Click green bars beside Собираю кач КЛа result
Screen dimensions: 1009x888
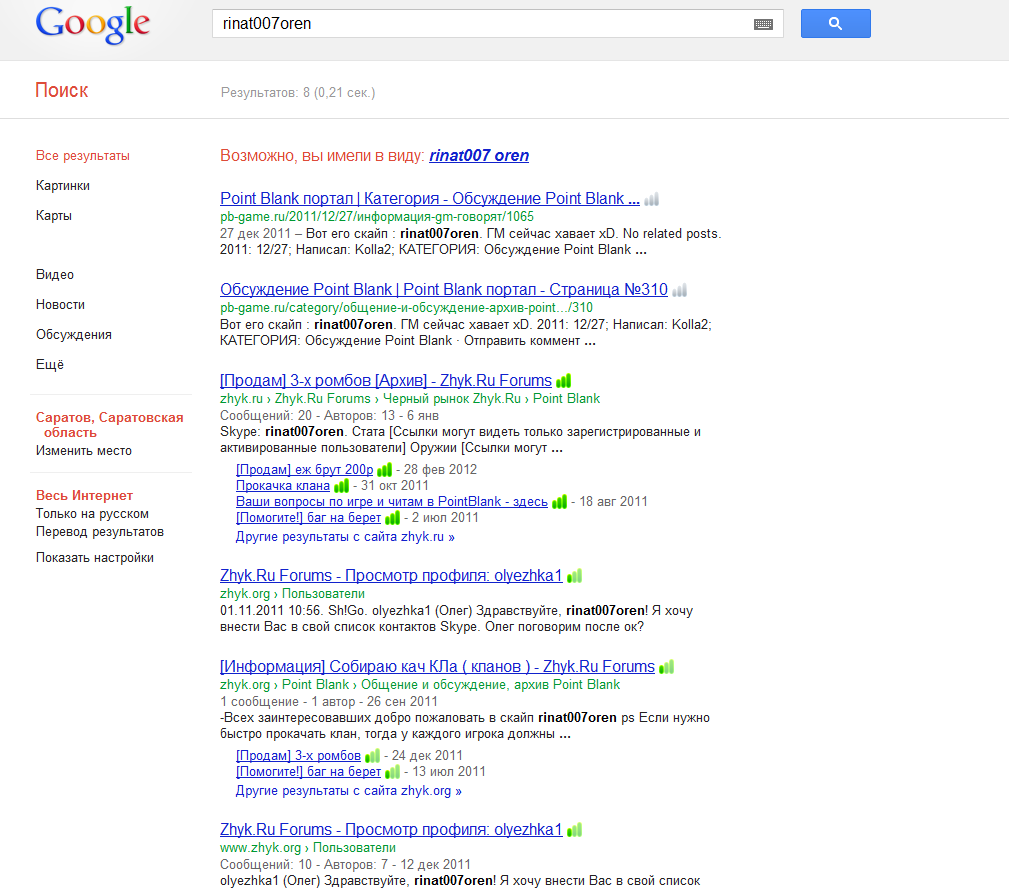coord(667,668)
